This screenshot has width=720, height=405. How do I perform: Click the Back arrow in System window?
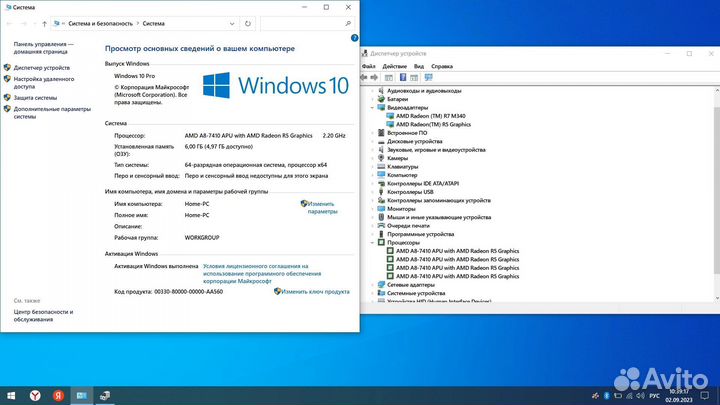point(10,24)
